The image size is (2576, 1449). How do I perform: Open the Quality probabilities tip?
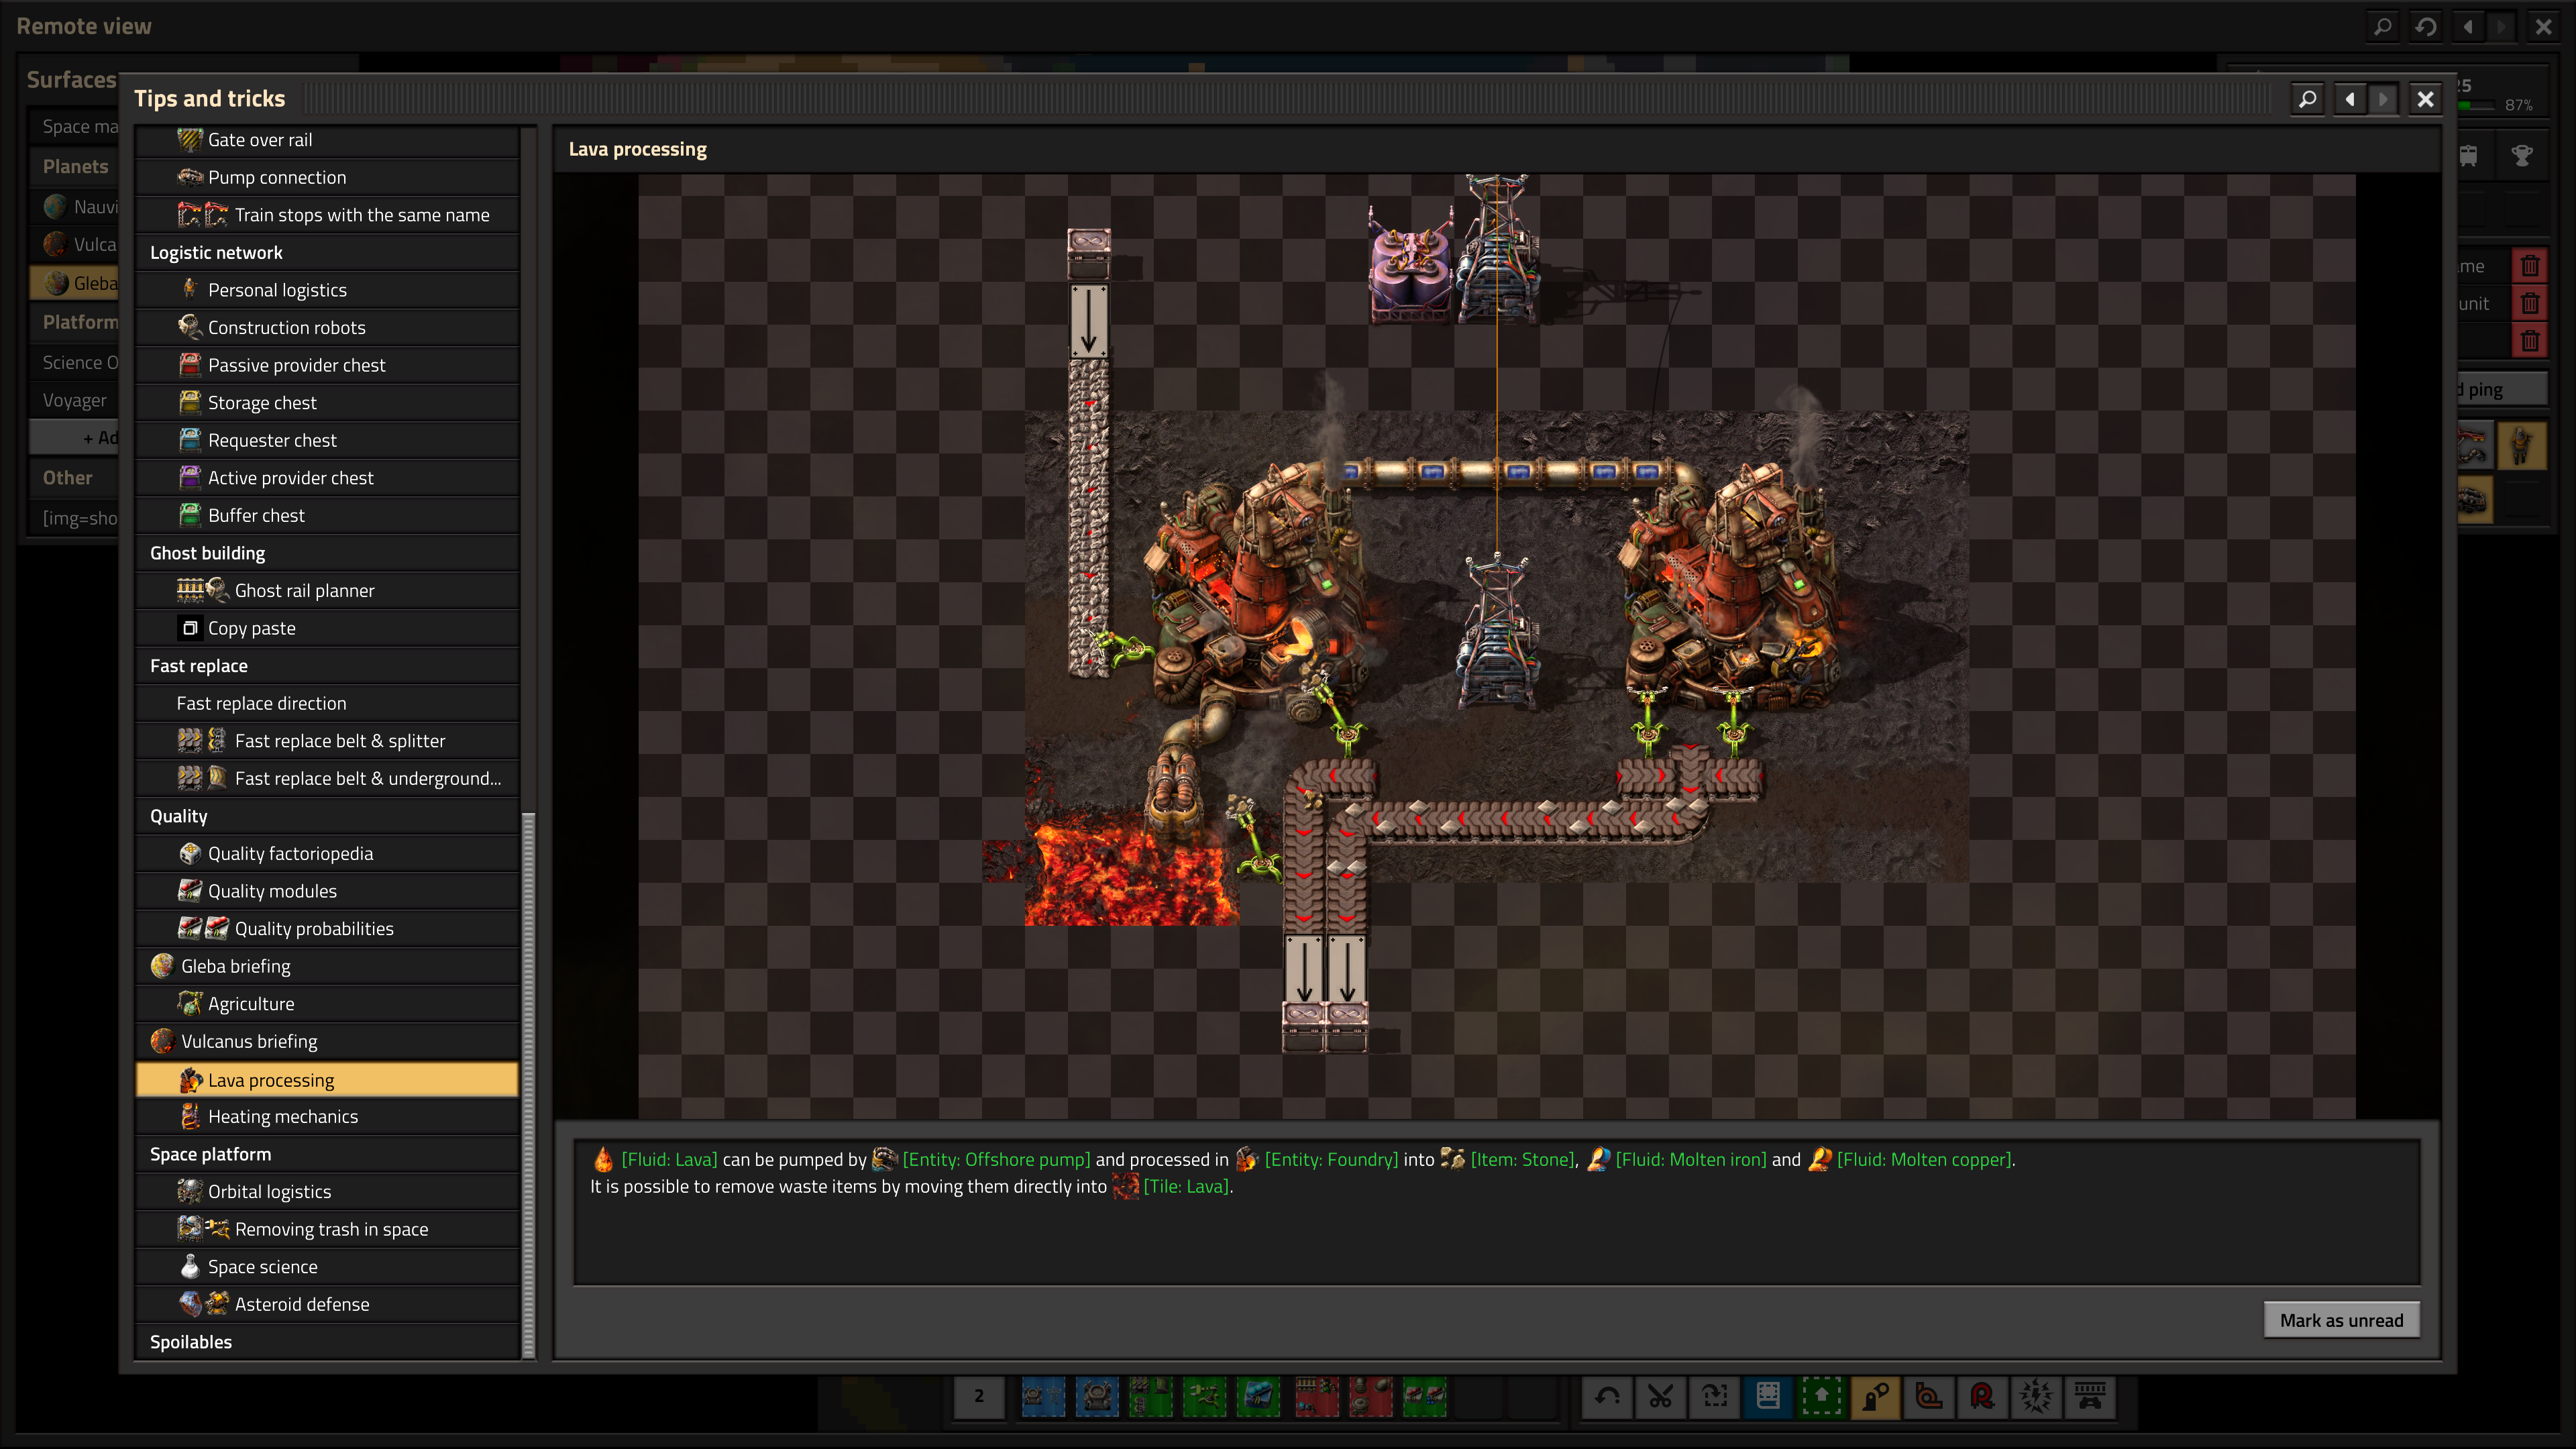(x=328, y=928)
